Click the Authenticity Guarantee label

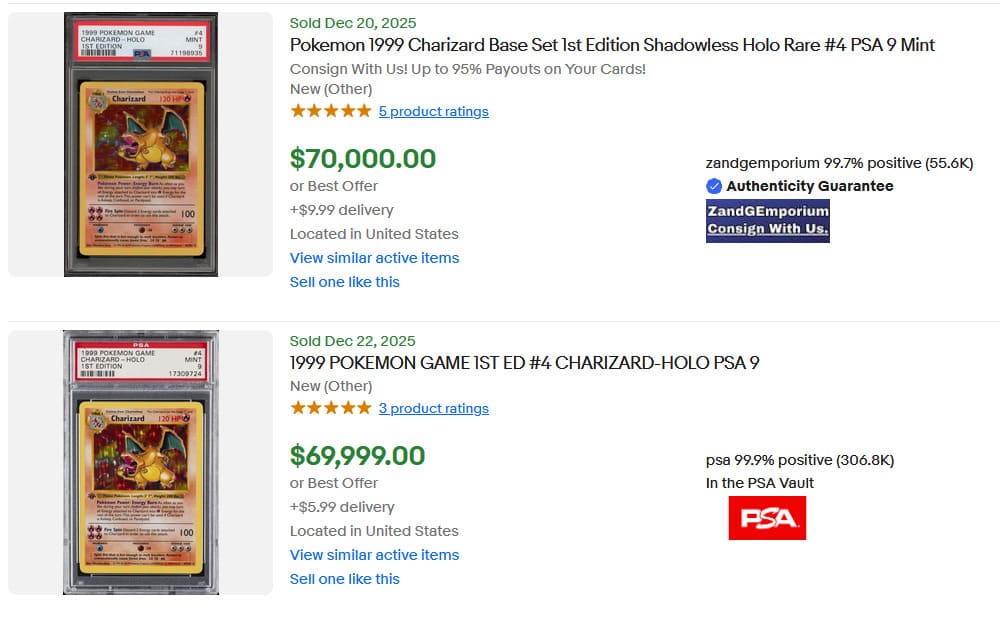tap(810, 186)
